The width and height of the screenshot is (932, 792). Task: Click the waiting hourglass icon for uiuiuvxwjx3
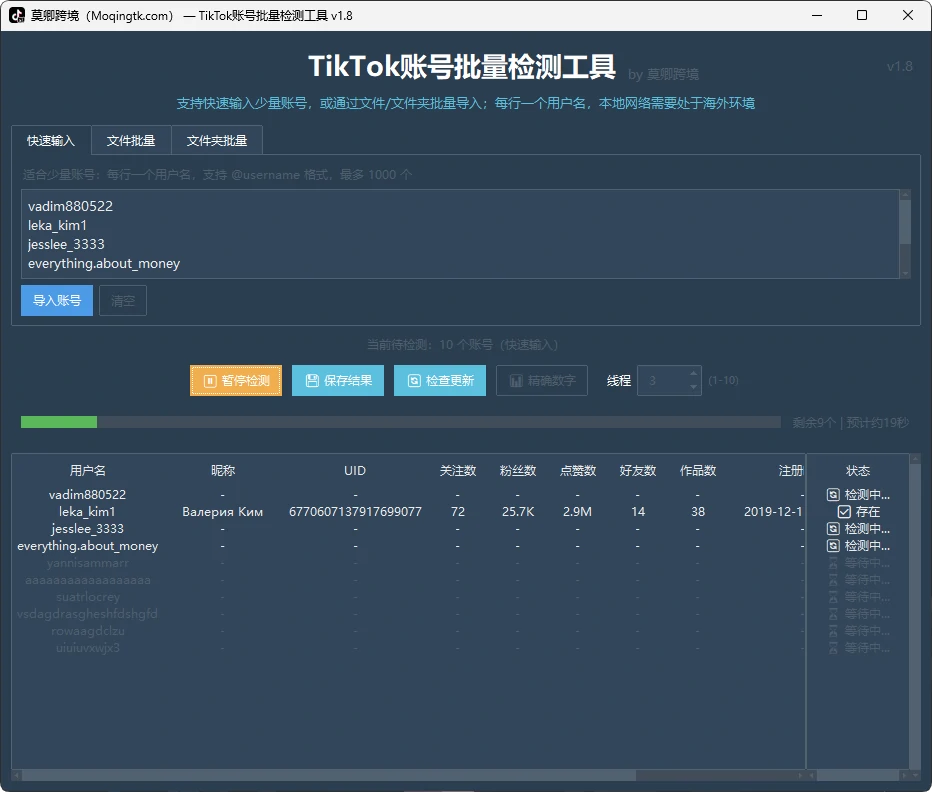coord(833,648)
